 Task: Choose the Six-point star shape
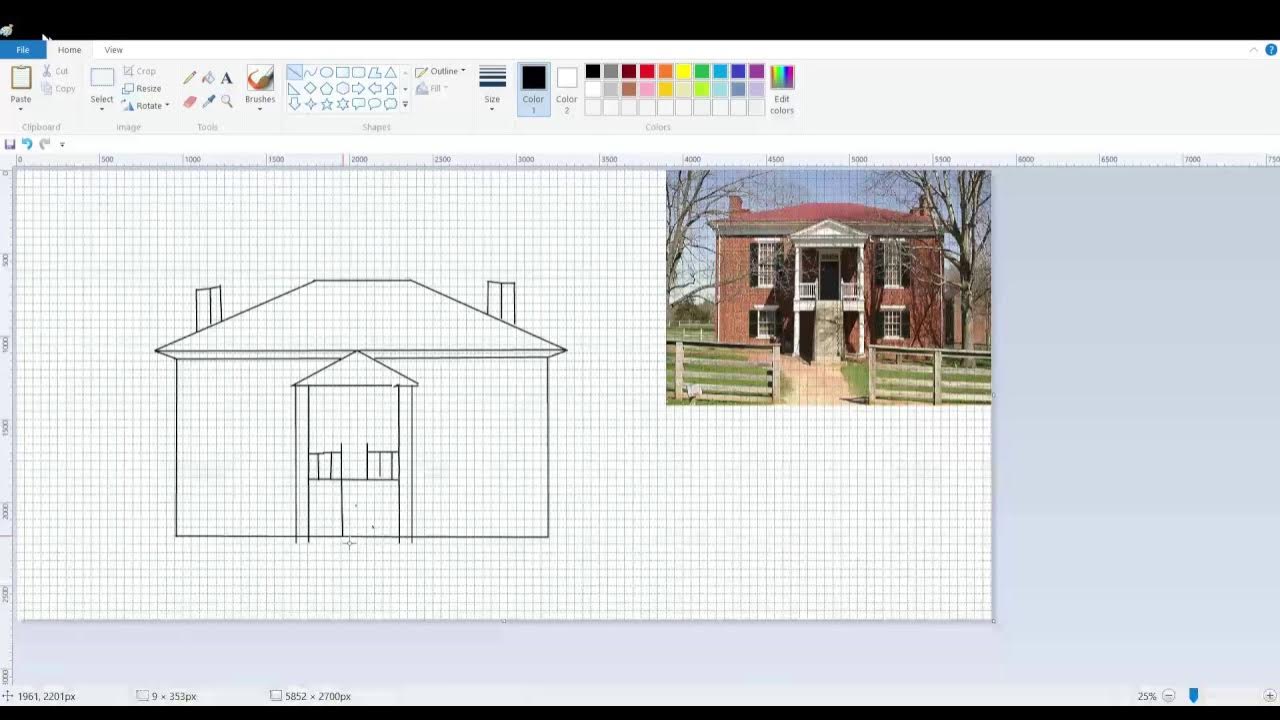click(342, 104)
